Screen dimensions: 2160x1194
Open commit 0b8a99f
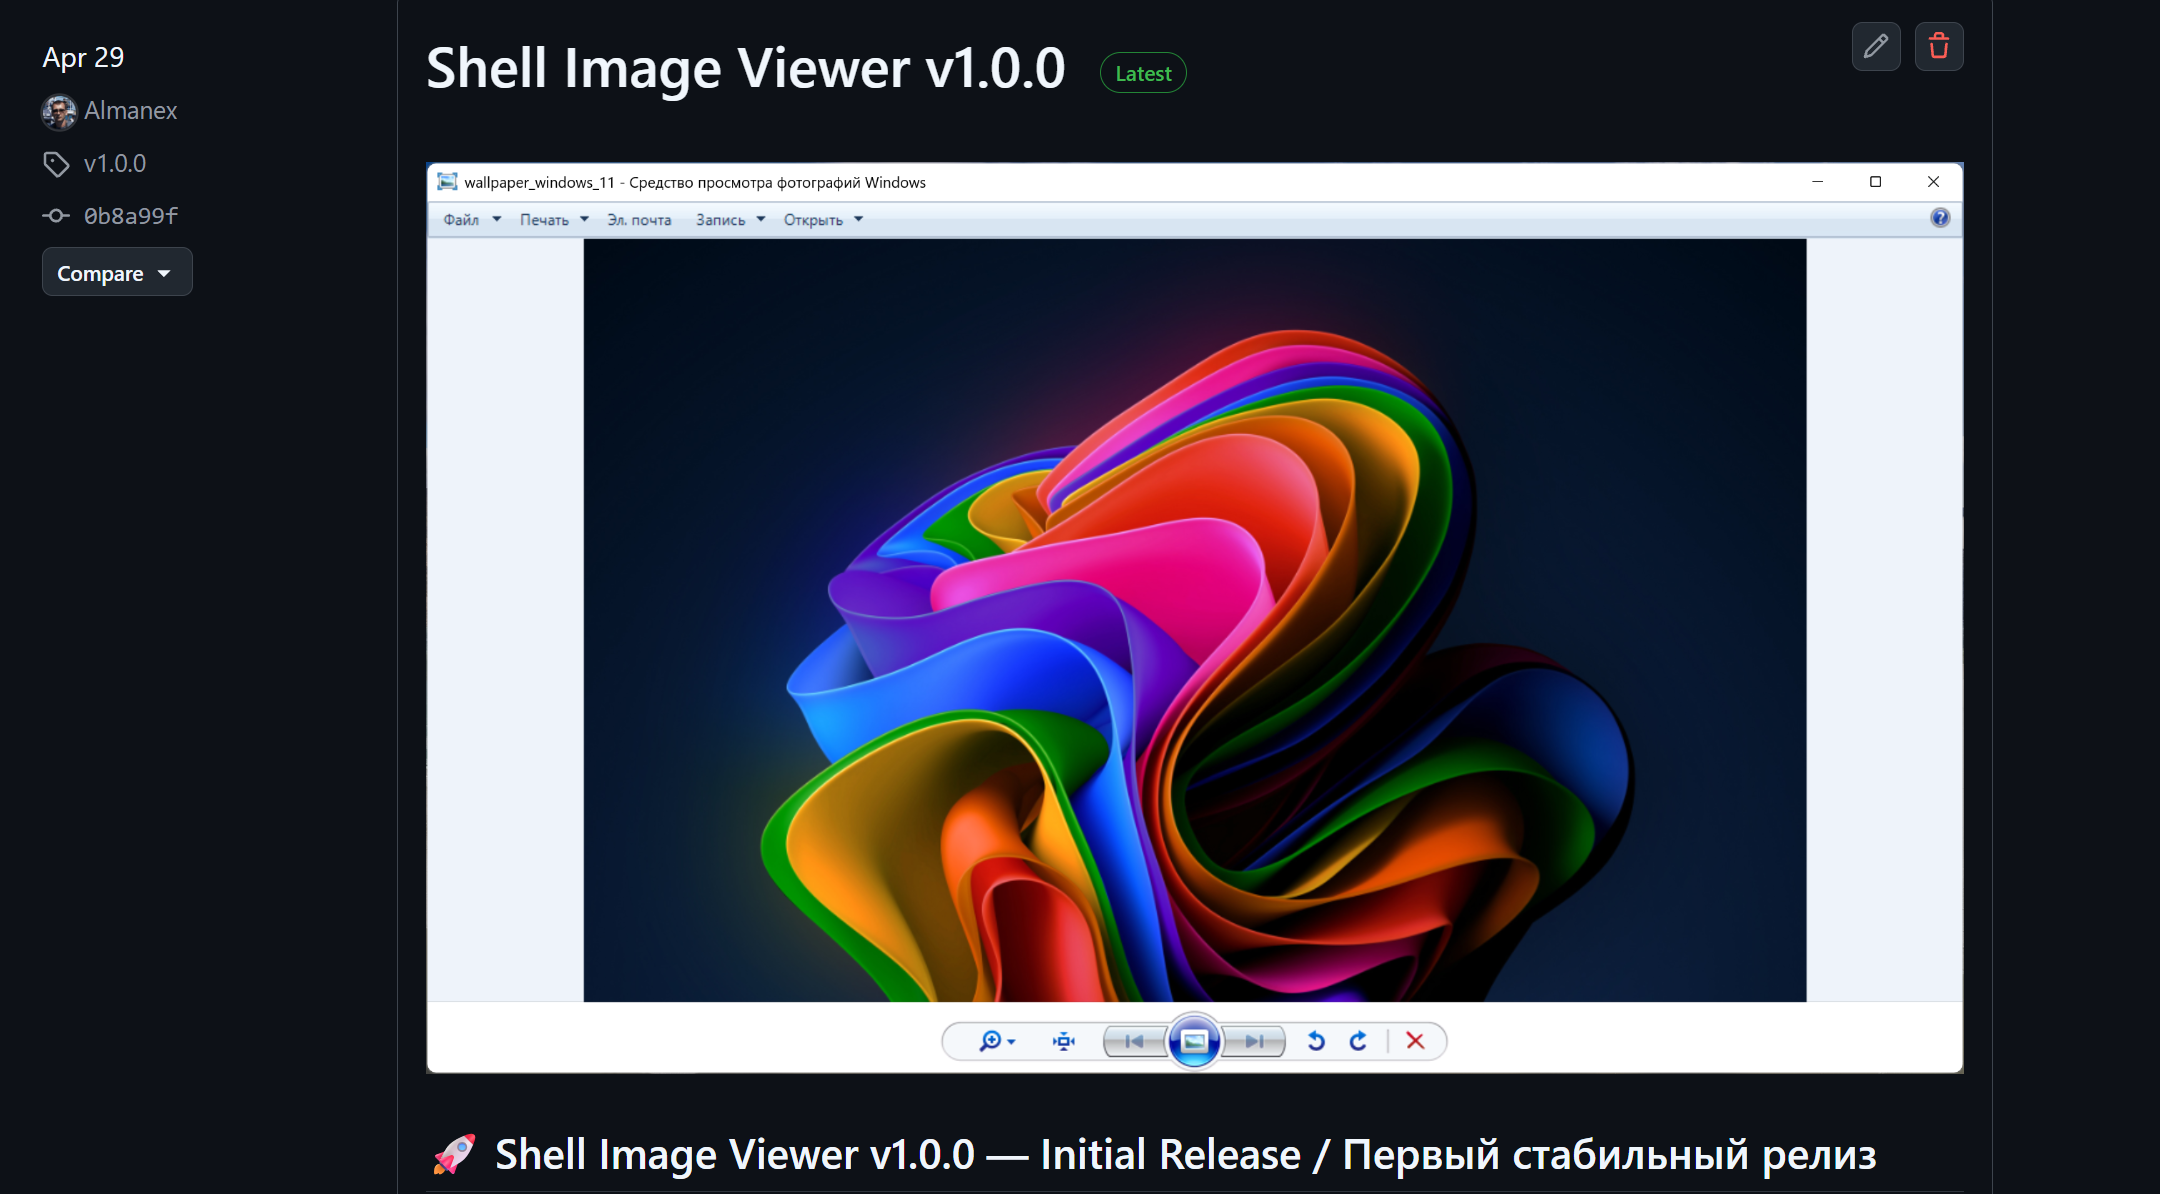pos(131,216)
